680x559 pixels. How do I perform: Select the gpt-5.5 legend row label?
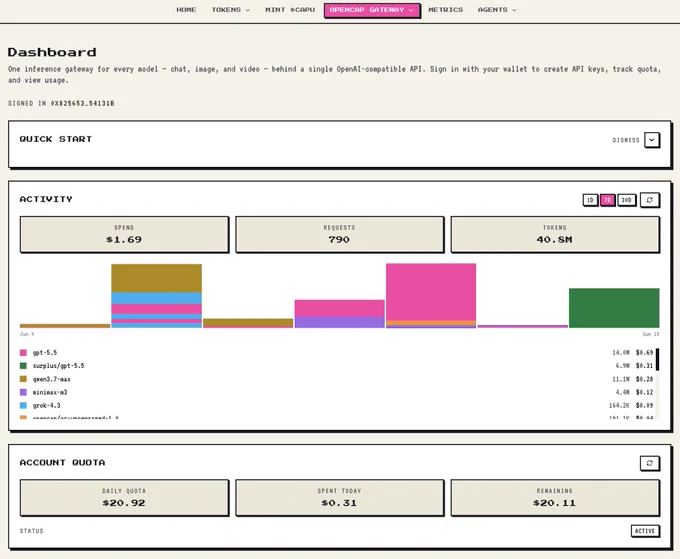[45, 353]
